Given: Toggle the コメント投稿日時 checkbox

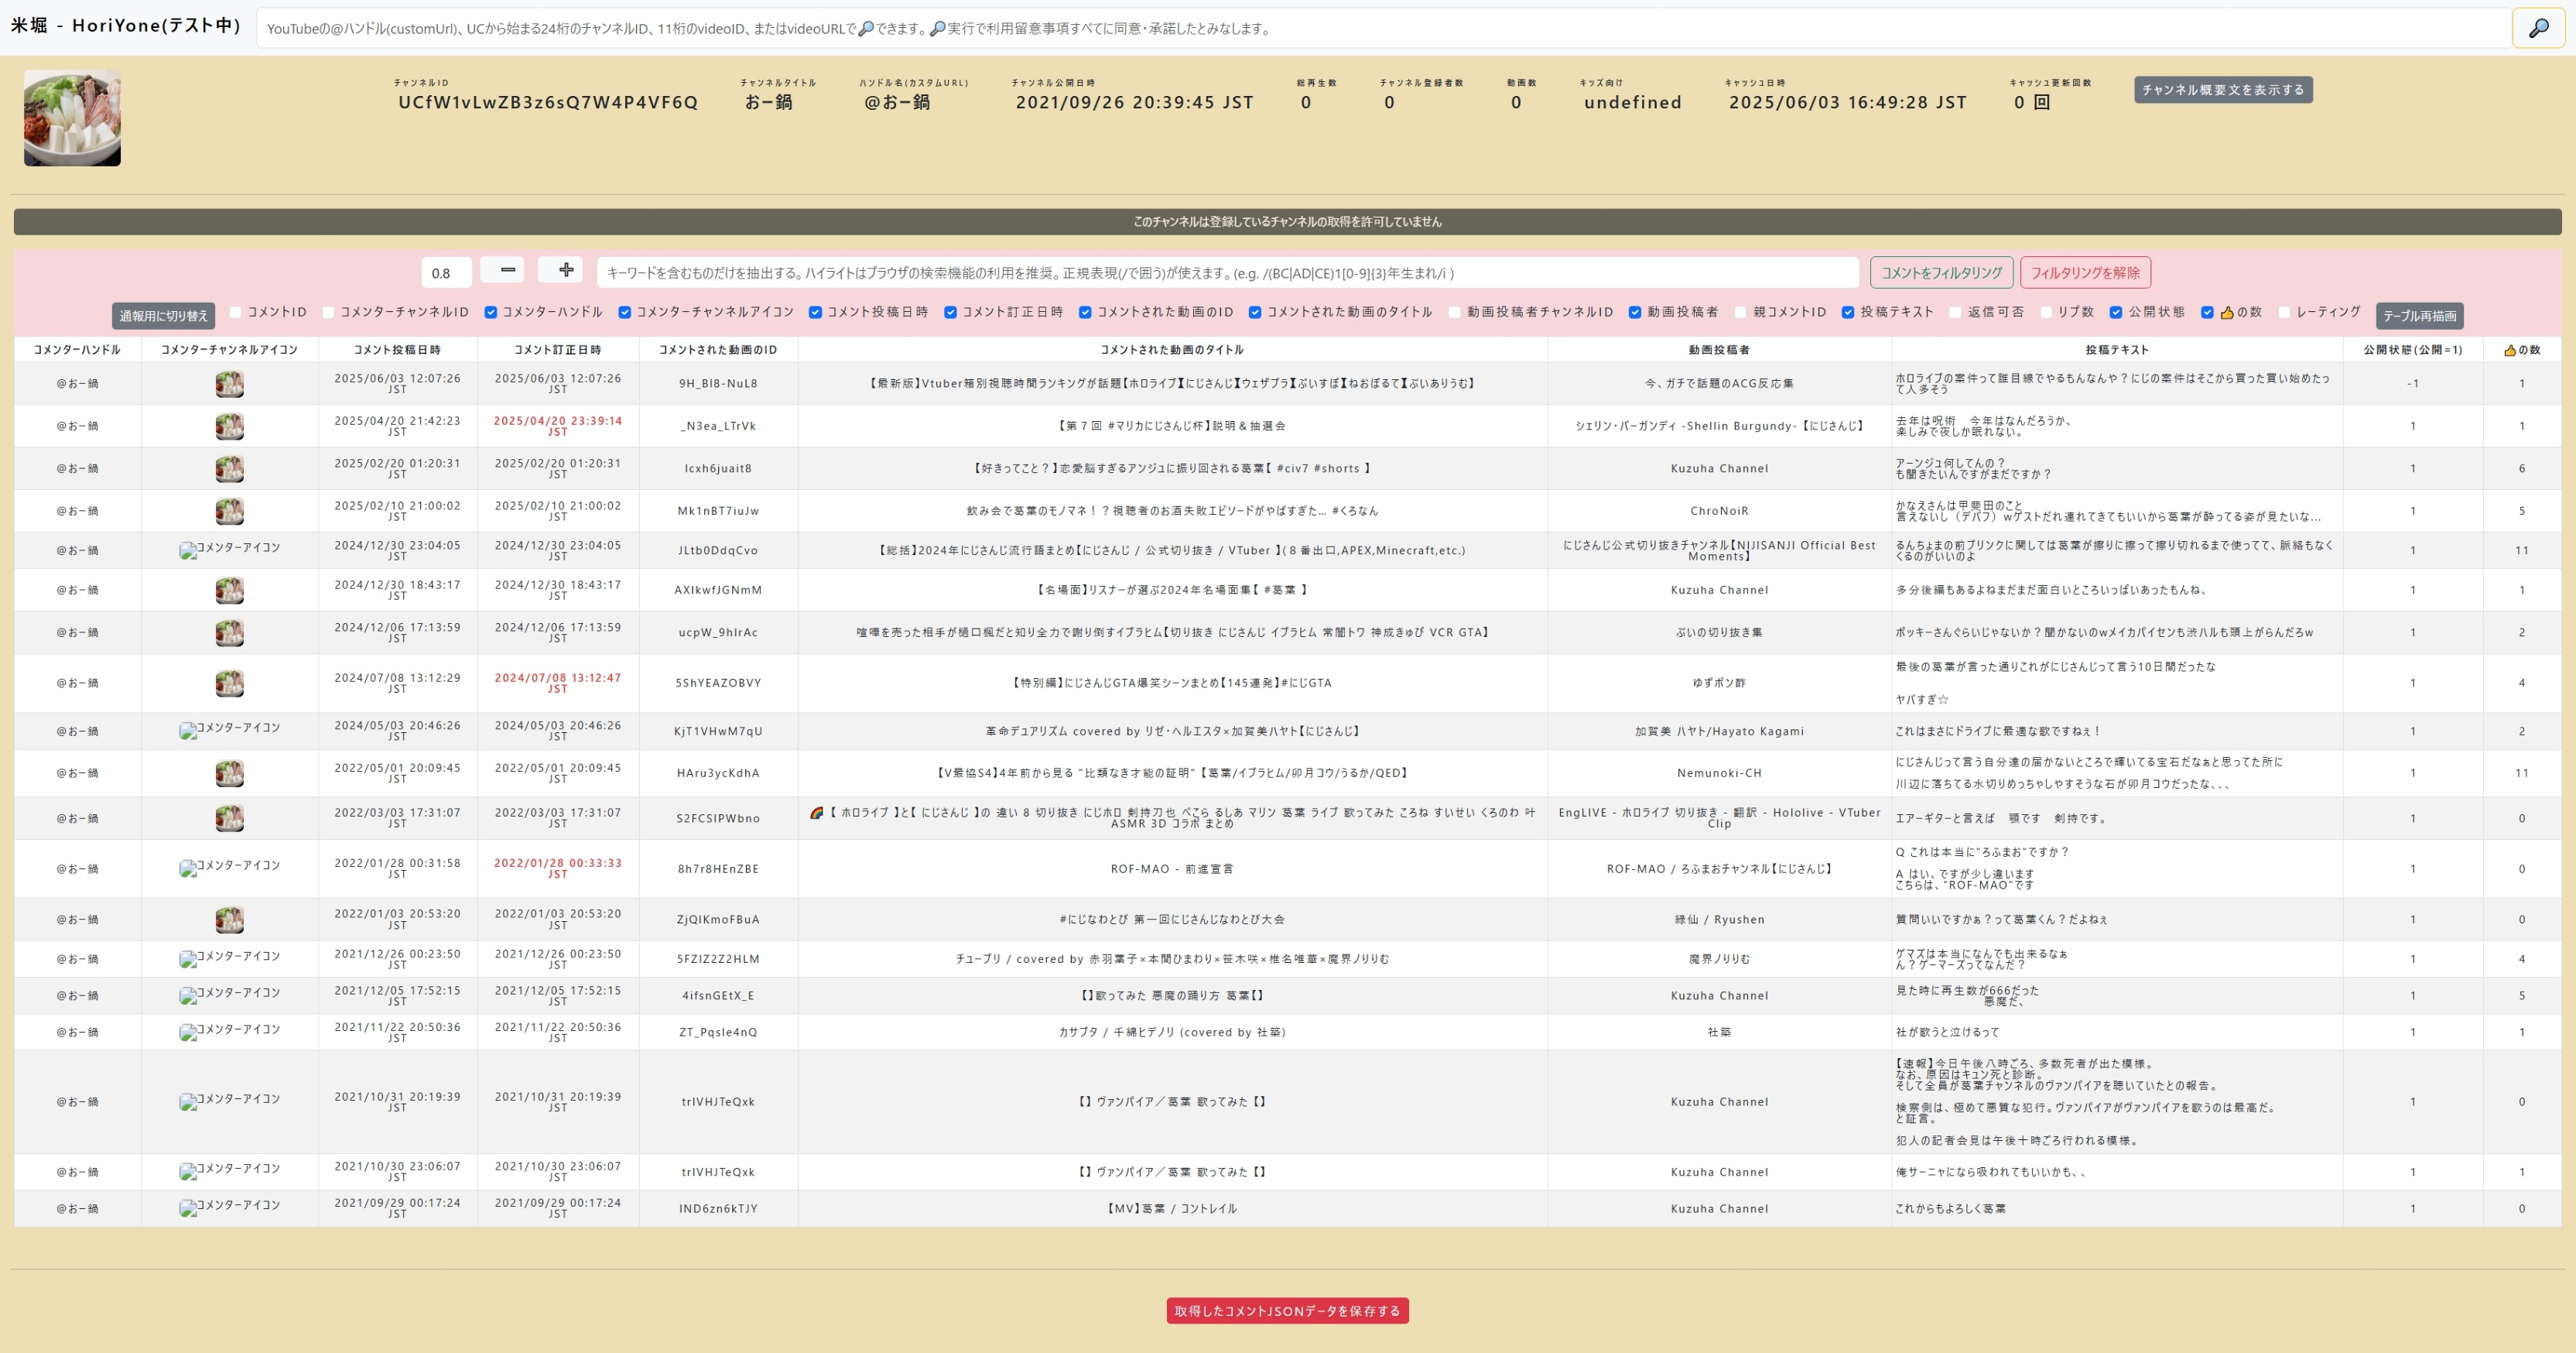Looking at the screenshot, I should pos(816,312).
